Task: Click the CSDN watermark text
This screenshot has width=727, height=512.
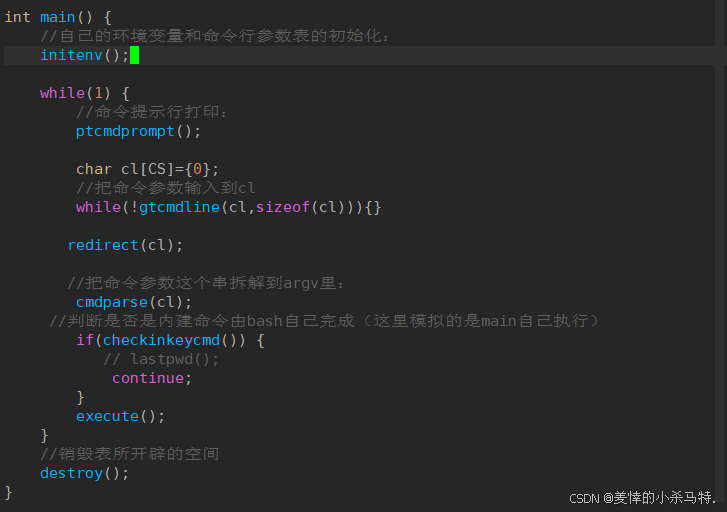Action: coord(642,498)
